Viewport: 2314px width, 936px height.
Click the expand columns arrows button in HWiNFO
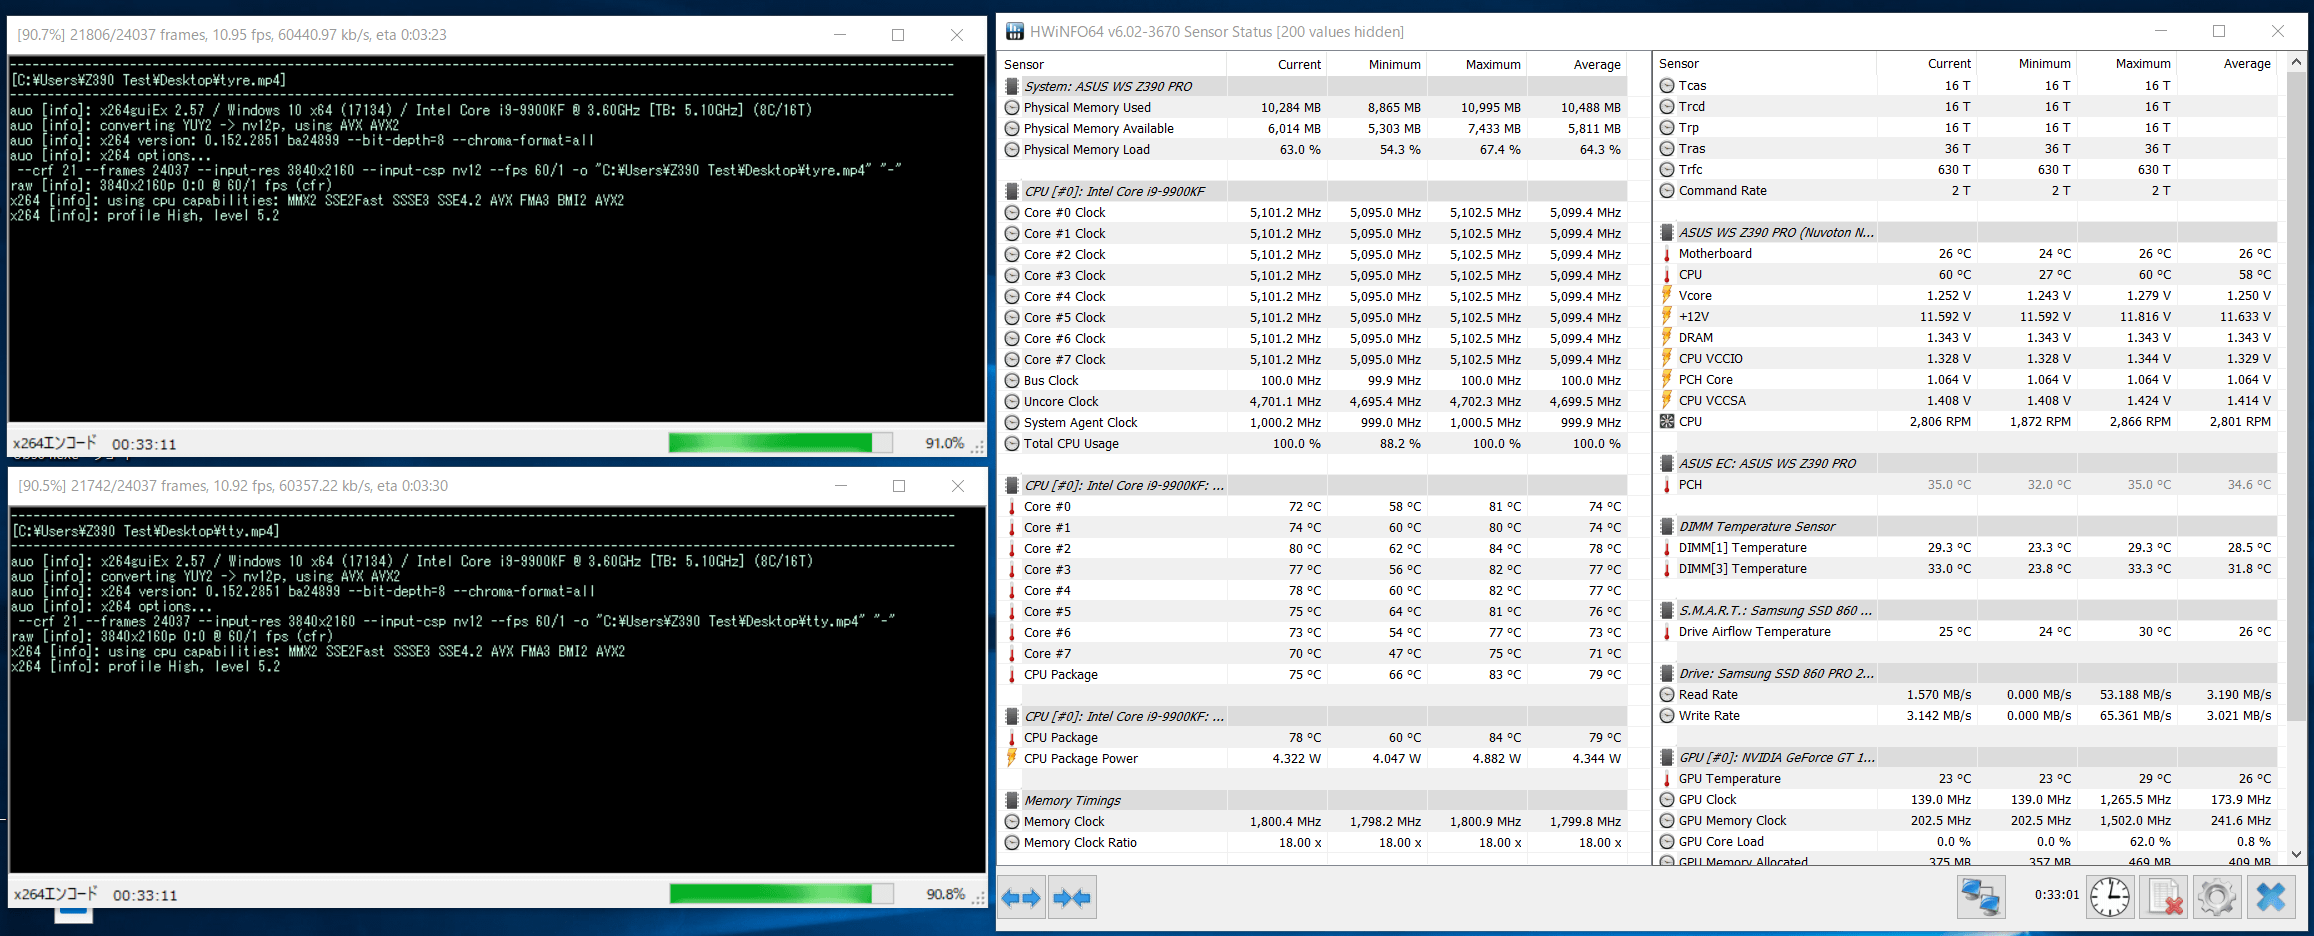[x=1022, y=897]
